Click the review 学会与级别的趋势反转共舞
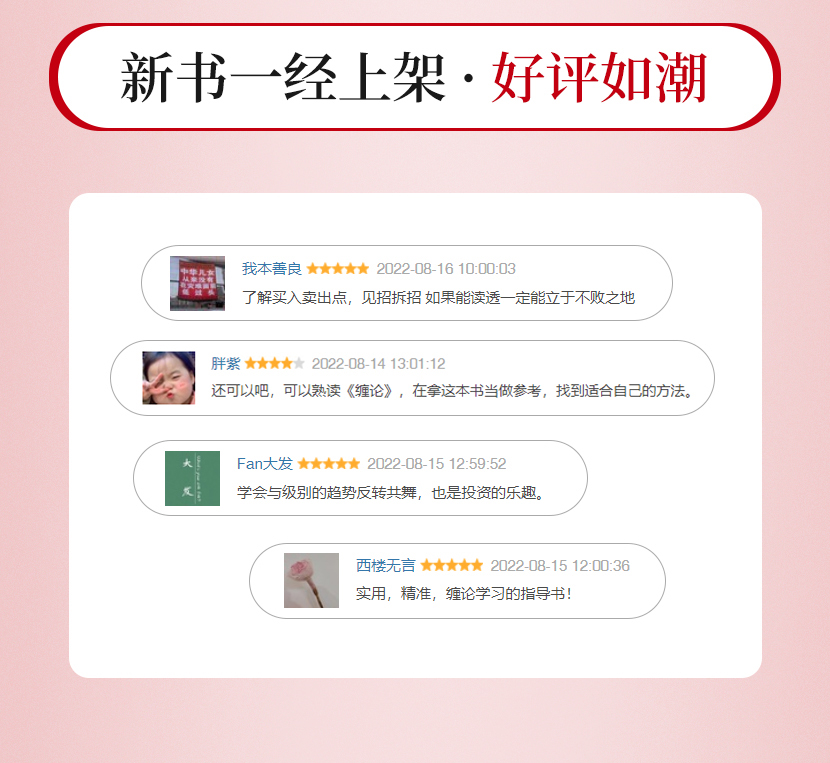Image resolution: width=830 pixels, height=763 pixels. click(391, 493)
